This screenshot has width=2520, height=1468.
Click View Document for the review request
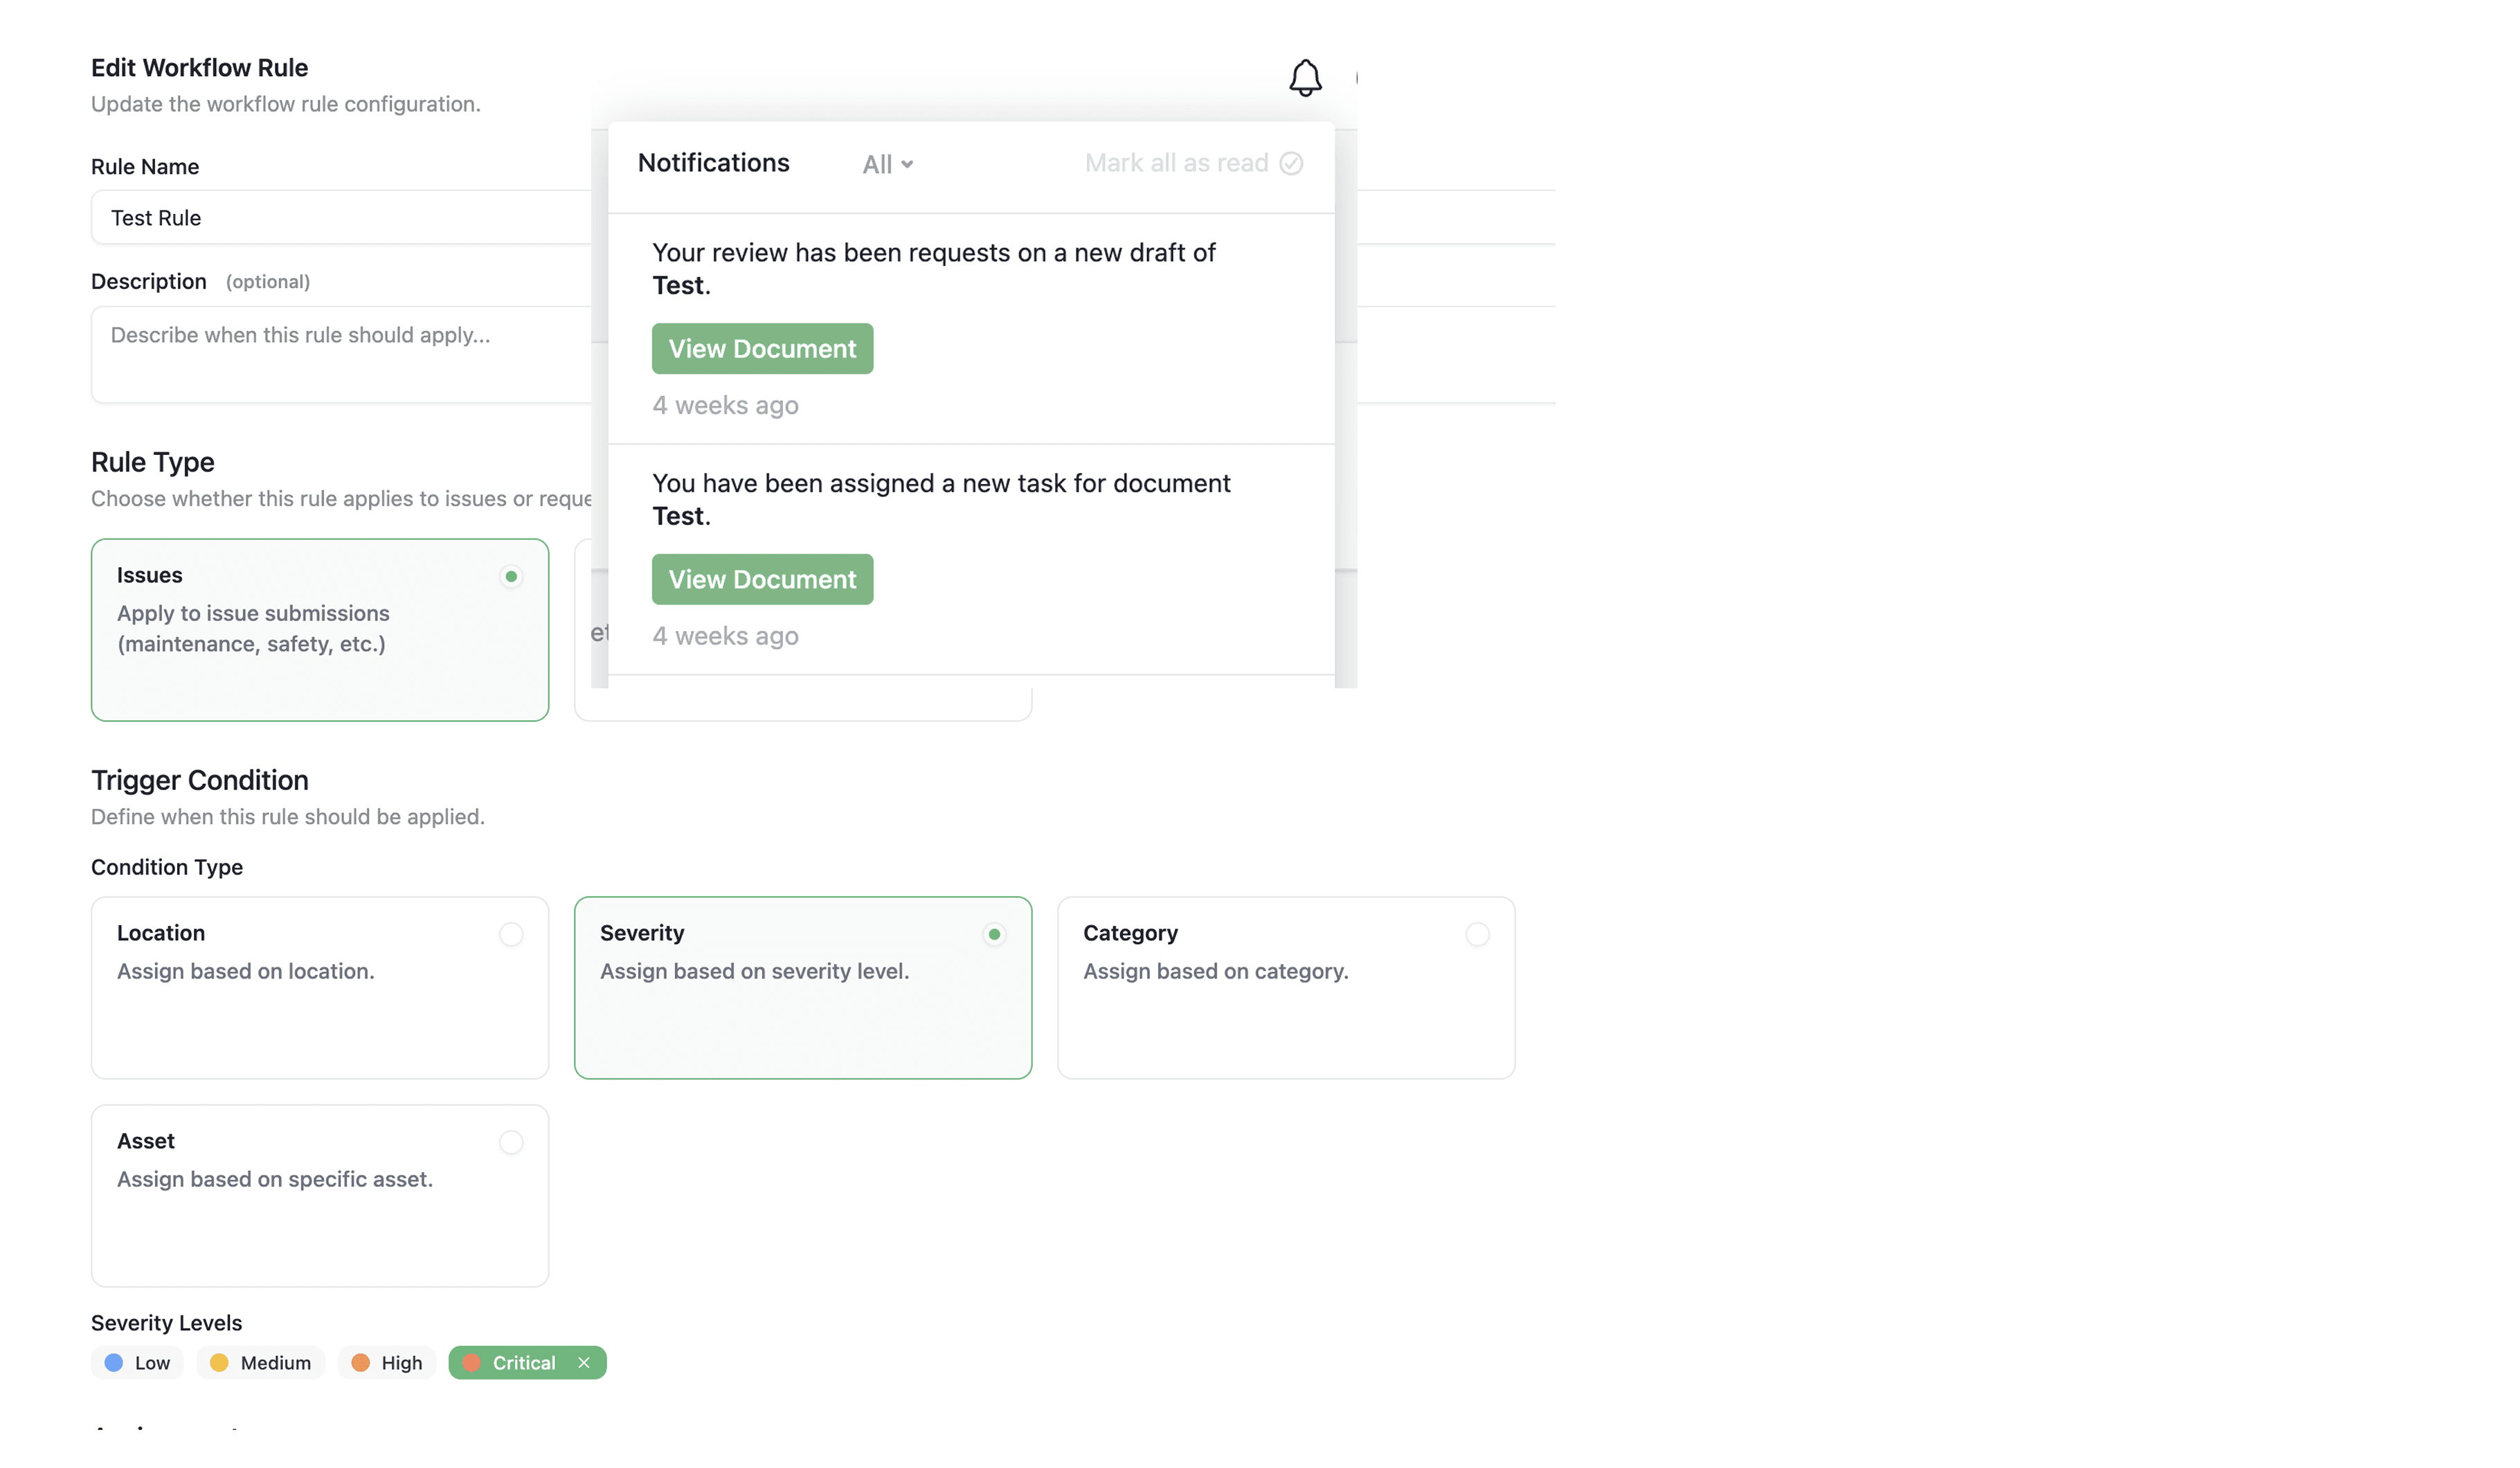(x=762, y=348)
